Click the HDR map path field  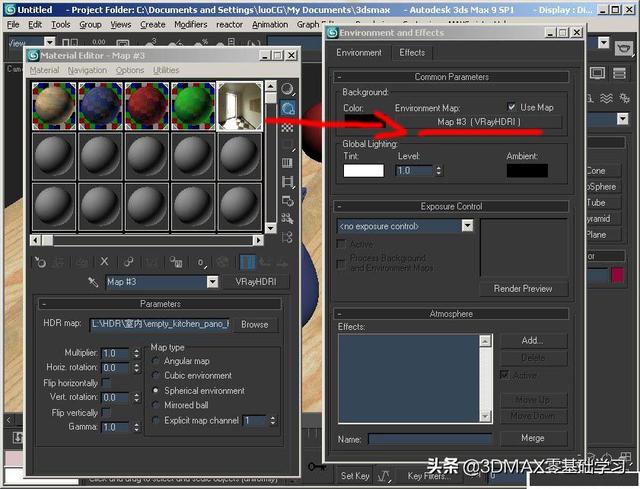(x=160, y=324)
